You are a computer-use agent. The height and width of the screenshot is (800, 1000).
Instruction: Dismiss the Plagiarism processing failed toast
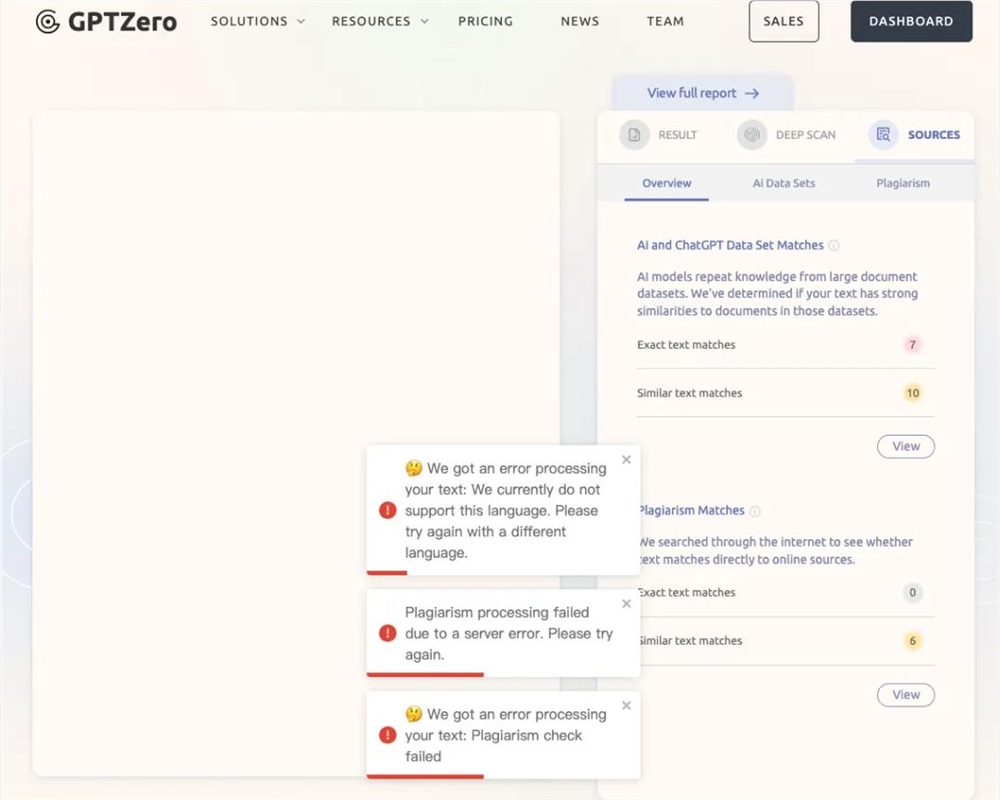[x=626, y=604]
